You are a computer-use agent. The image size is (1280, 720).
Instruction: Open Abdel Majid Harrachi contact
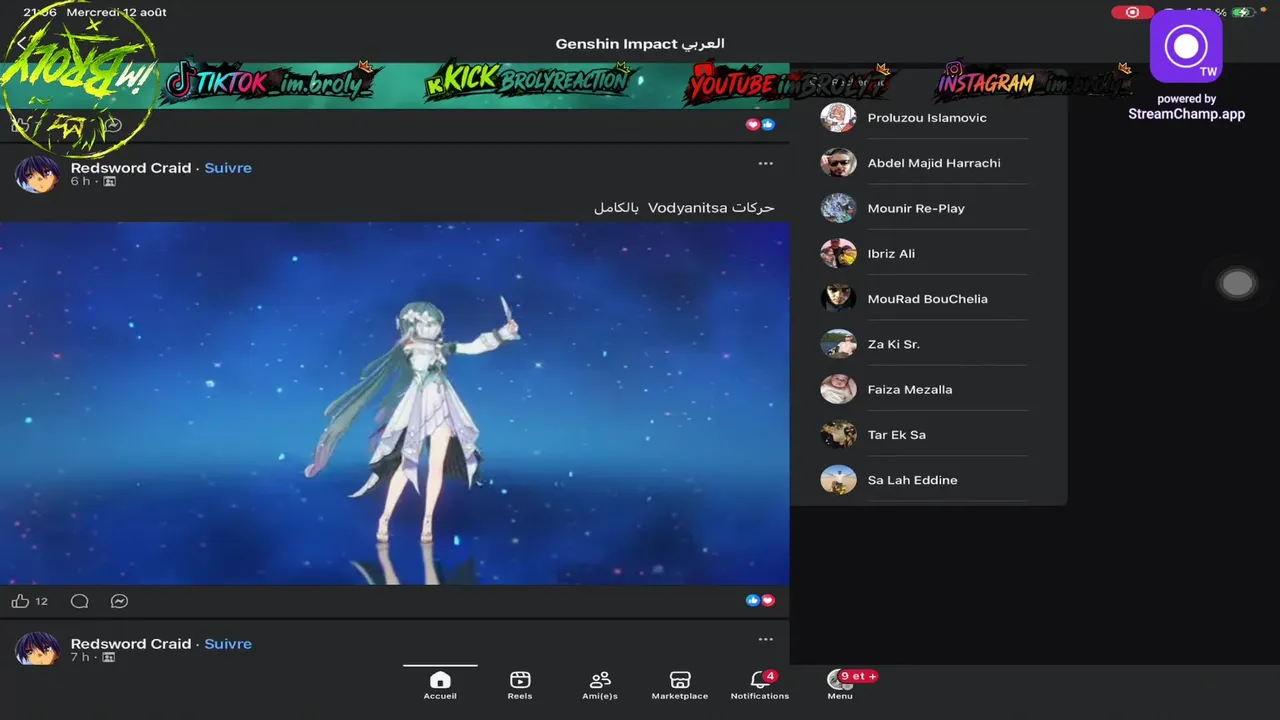[924, 163]
